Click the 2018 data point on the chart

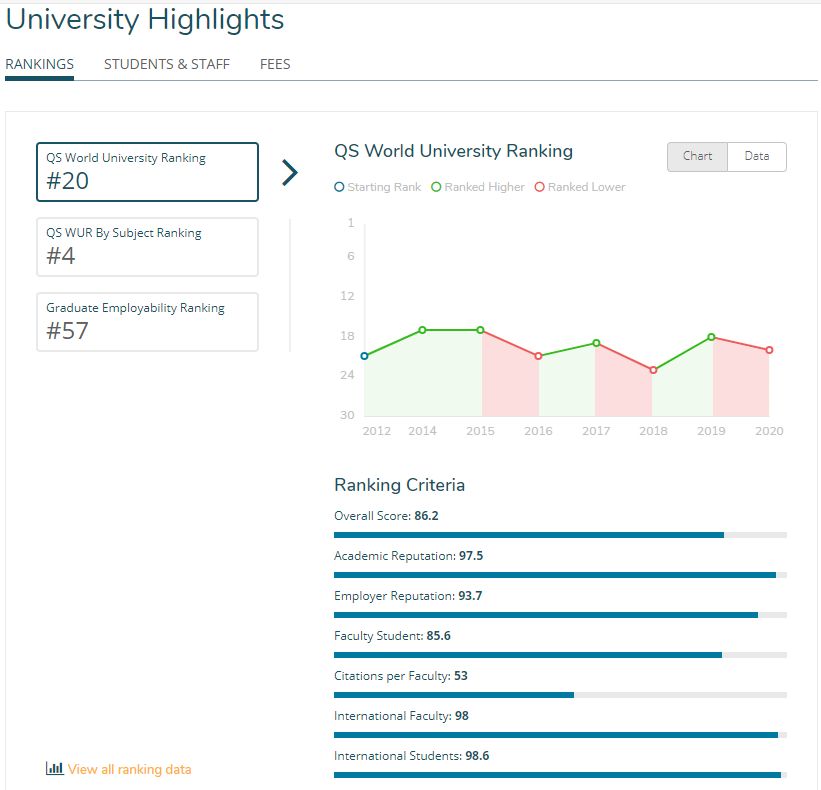(653, 370)
